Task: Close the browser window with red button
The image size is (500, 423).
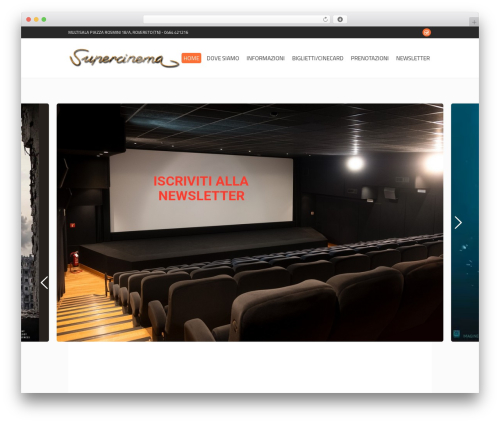Action: click(x=29, y=20)
